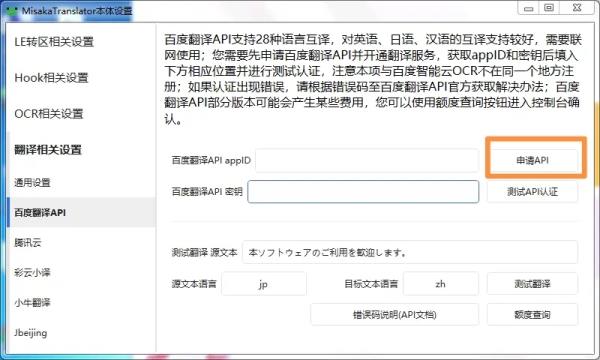Open Jbeijing translator settings
The image size is (600, 360).
31,333
